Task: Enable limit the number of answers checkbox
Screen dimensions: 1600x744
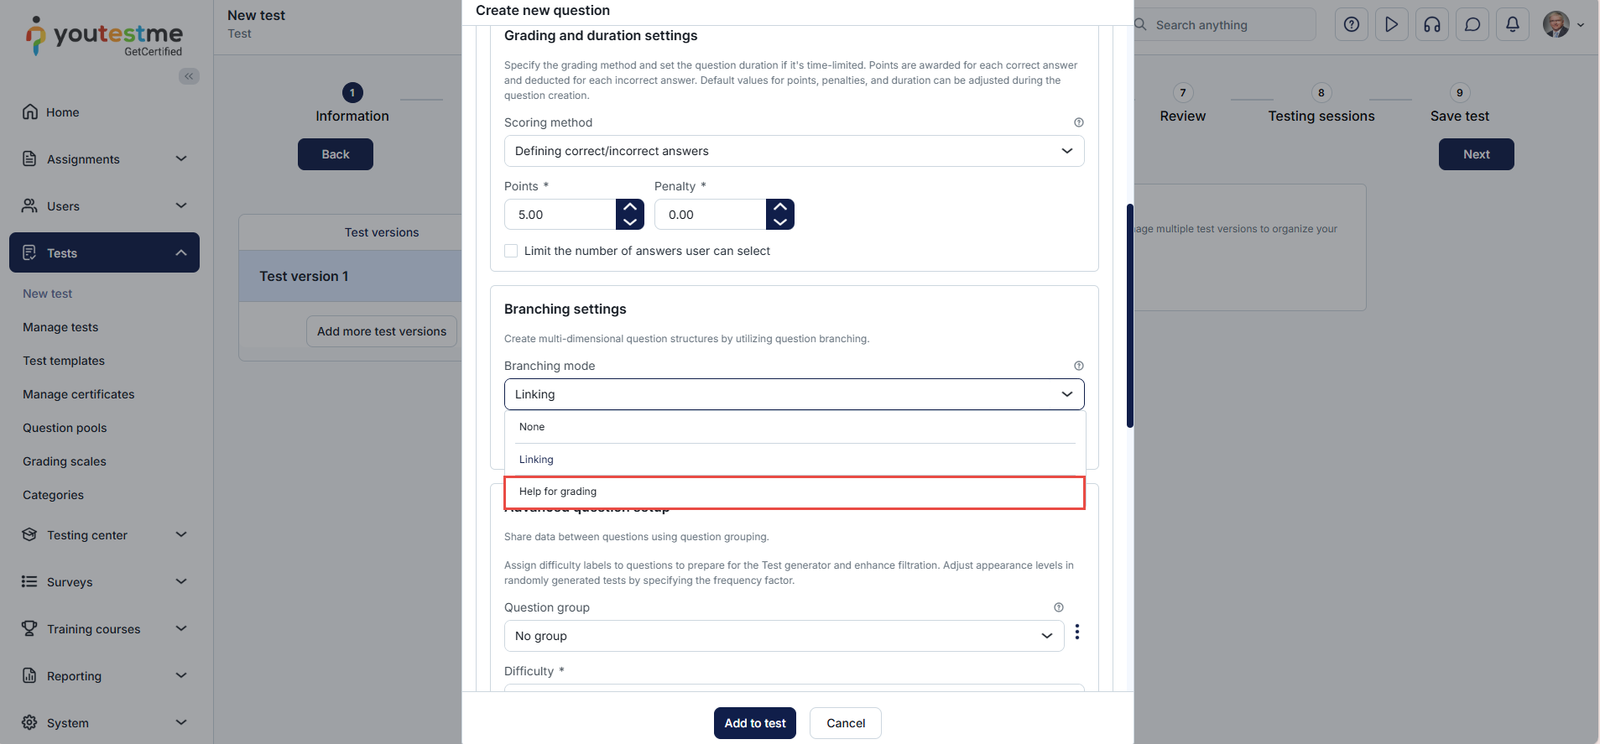Action: pos(511,251)
